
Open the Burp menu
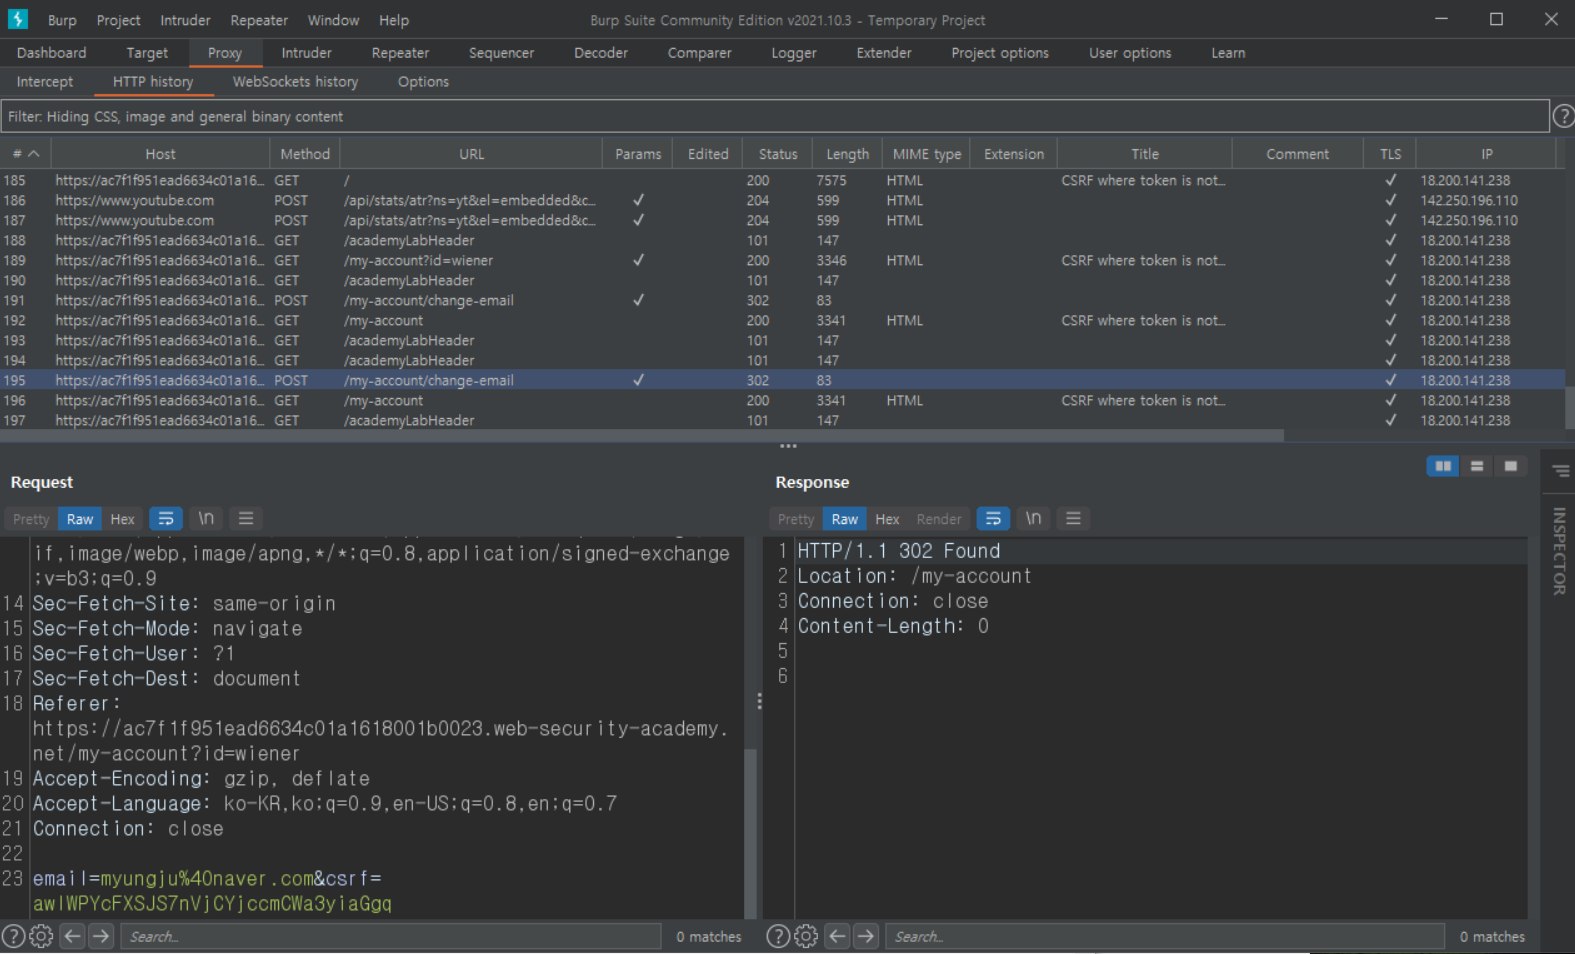click(x=62, y=20)
